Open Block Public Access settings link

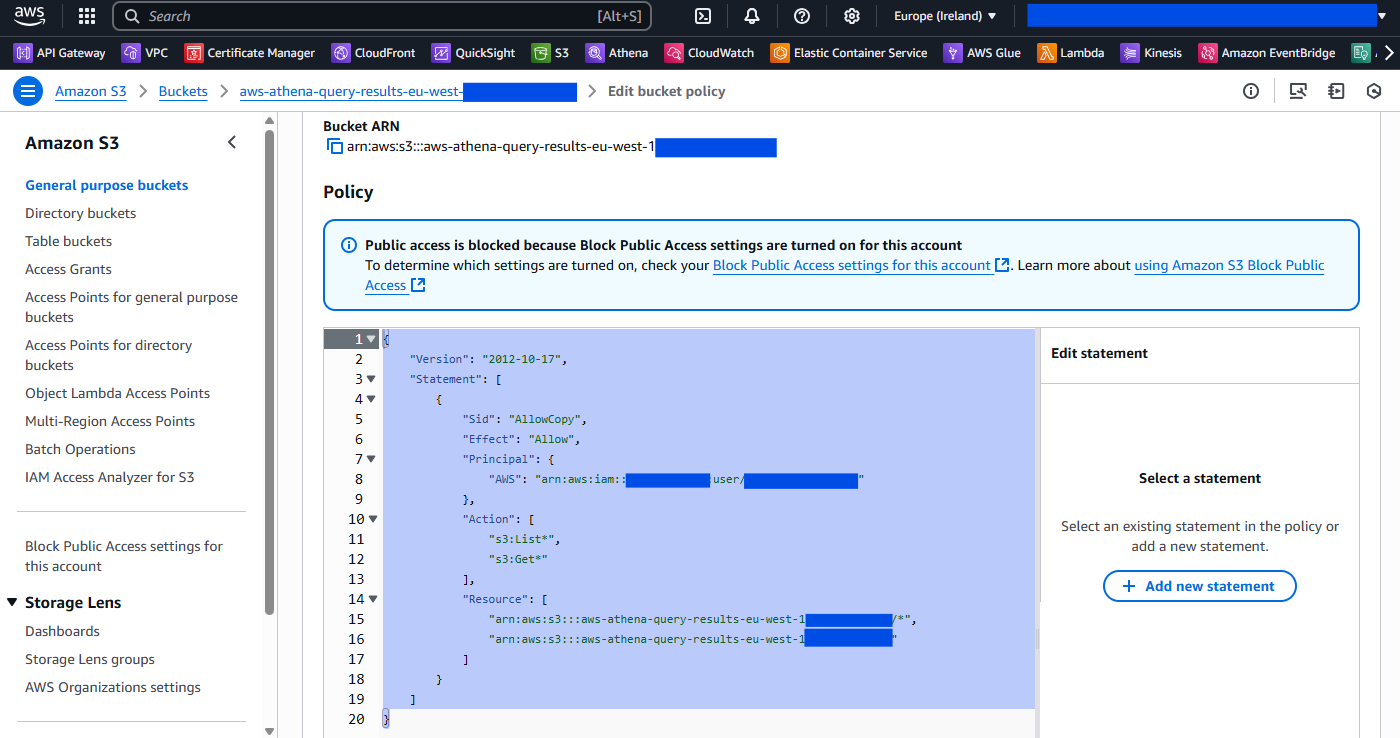(862, 265)
